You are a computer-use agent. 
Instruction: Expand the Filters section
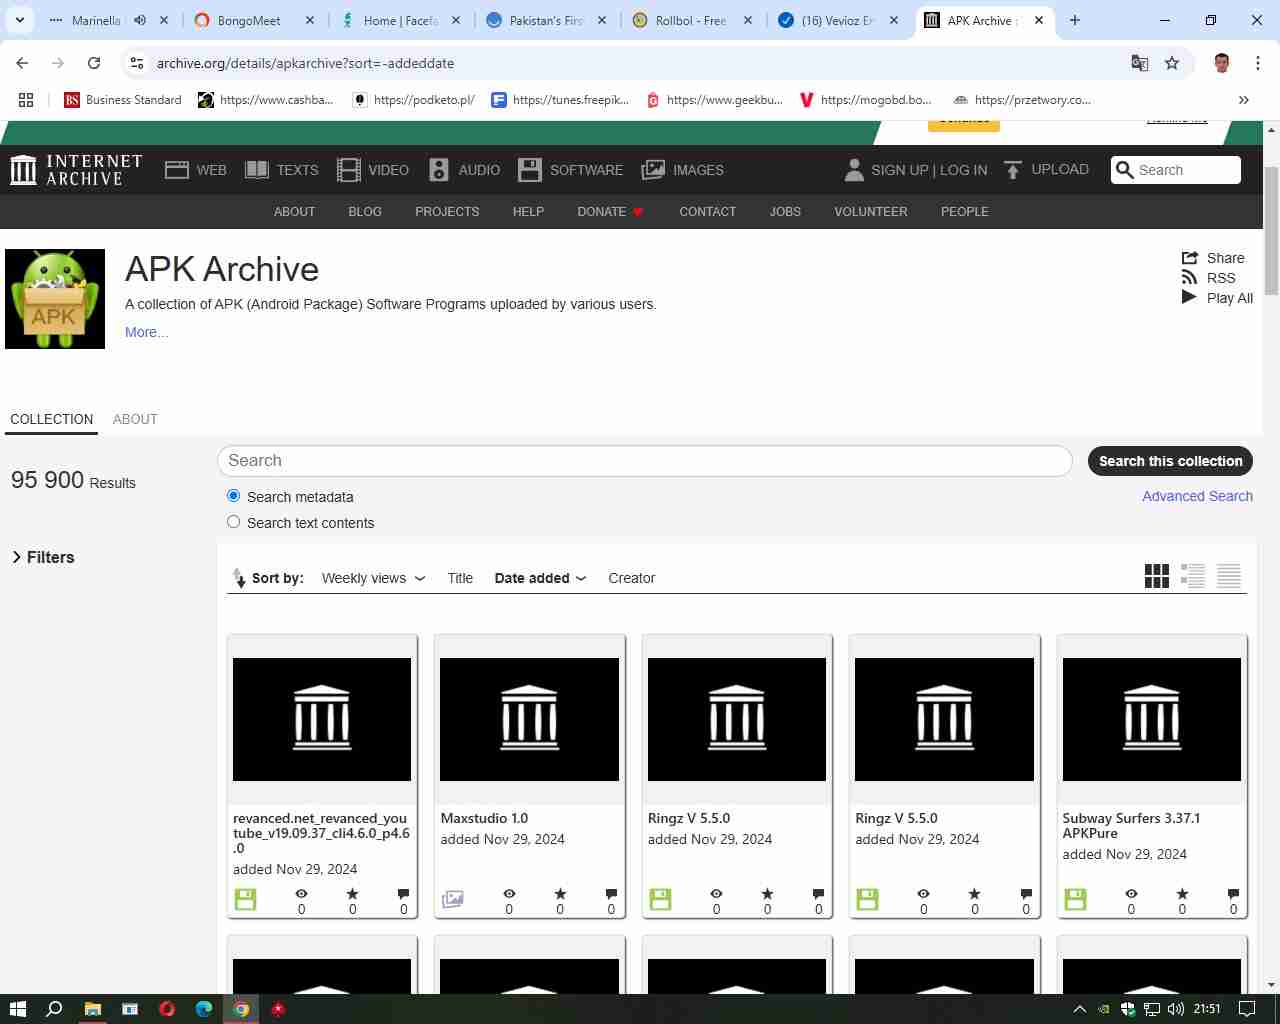coord(43,557)
